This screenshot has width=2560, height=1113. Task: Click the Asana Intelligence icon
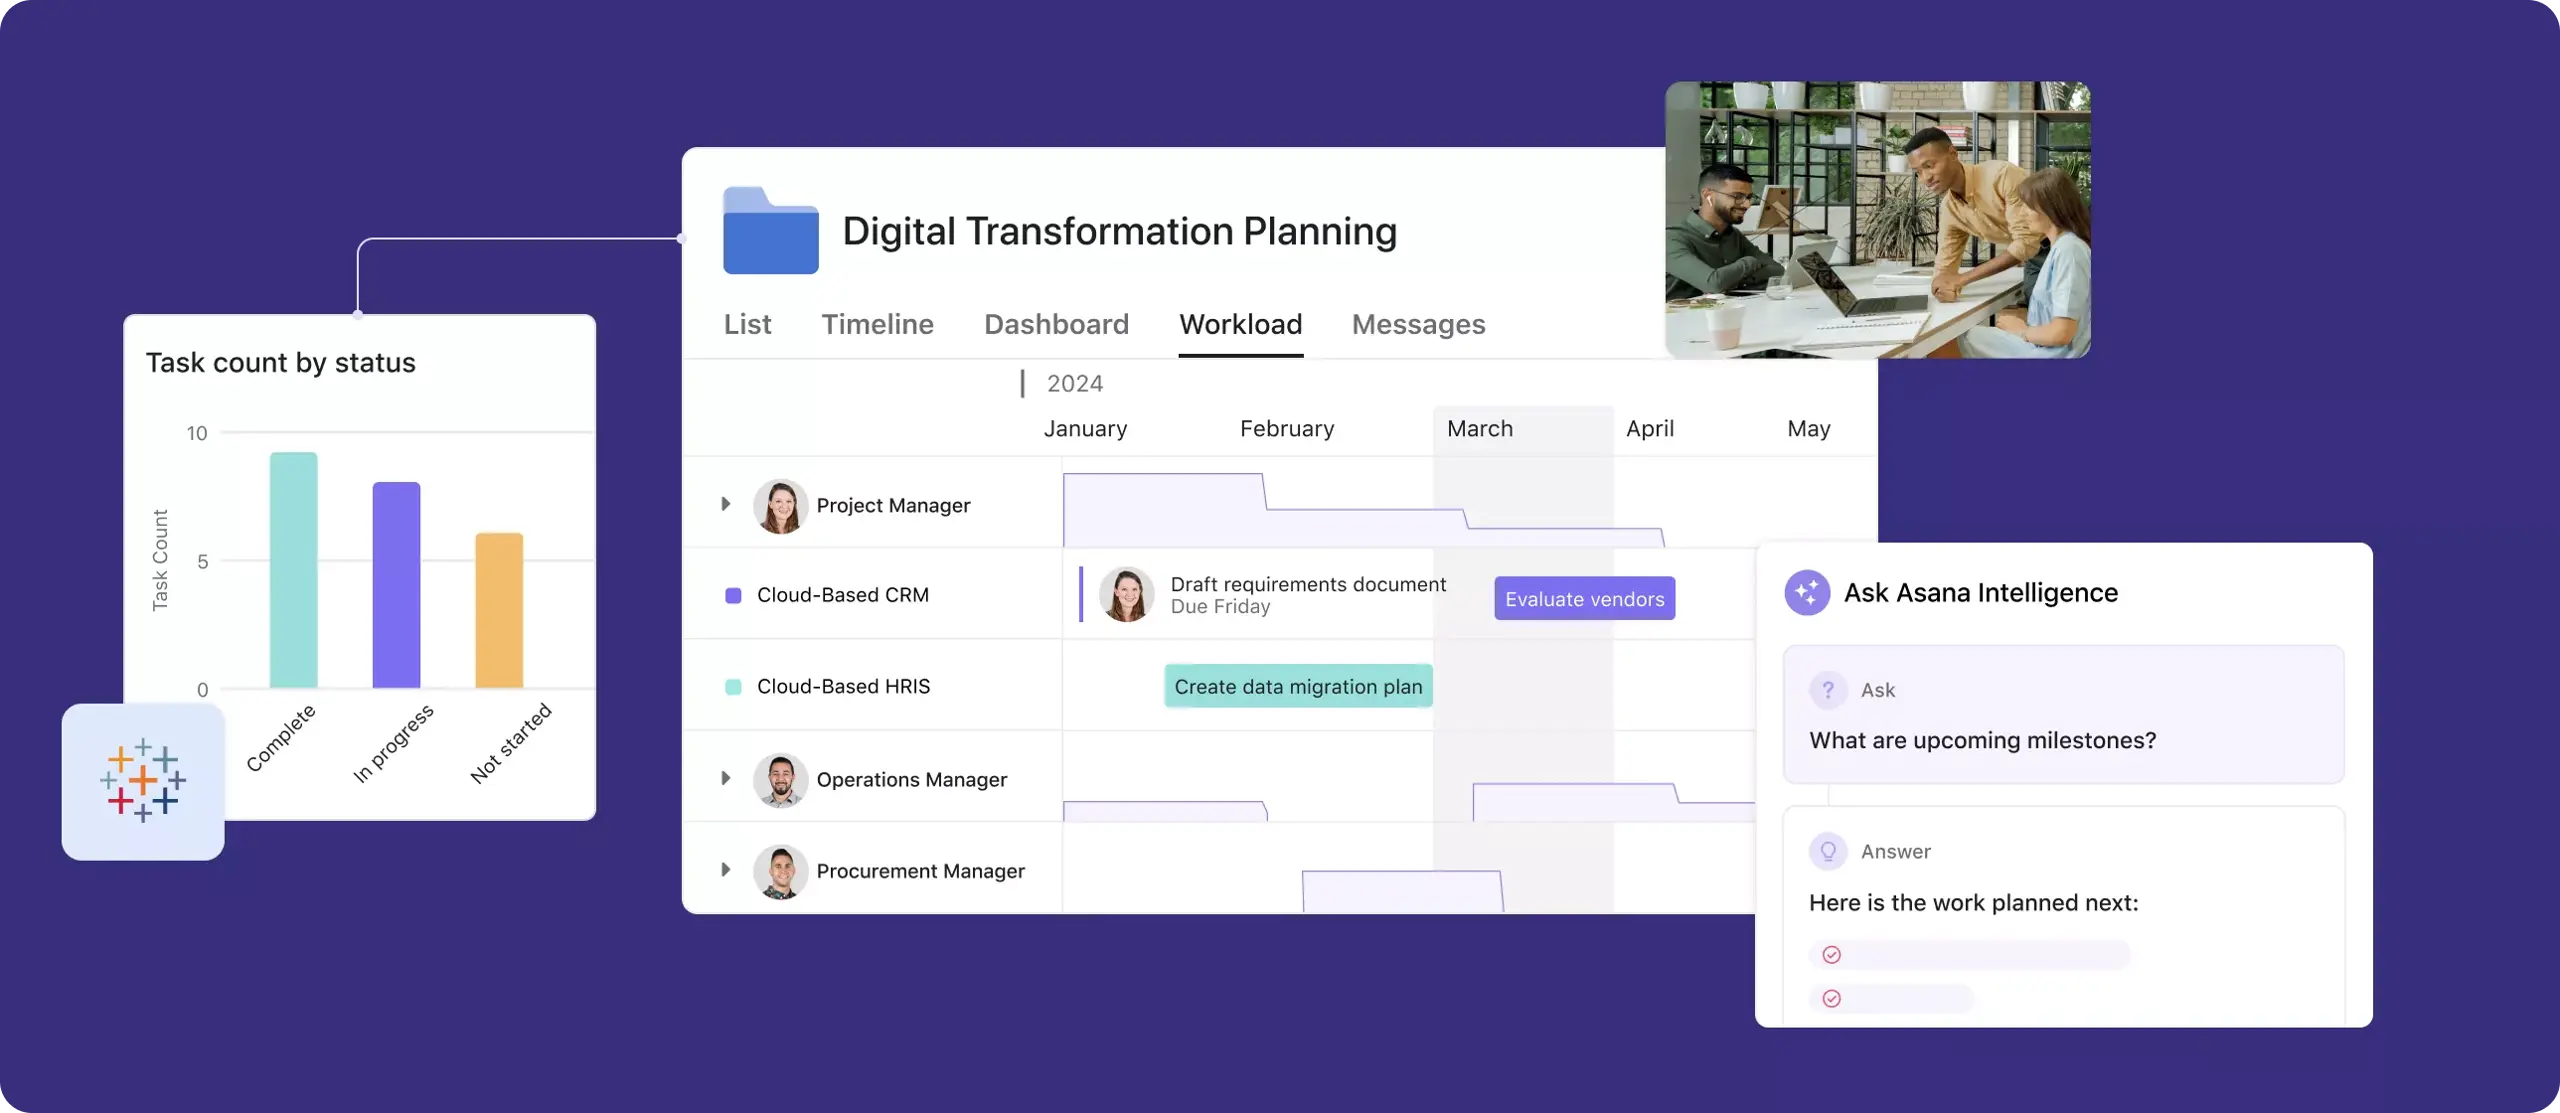pos(1806,591)
